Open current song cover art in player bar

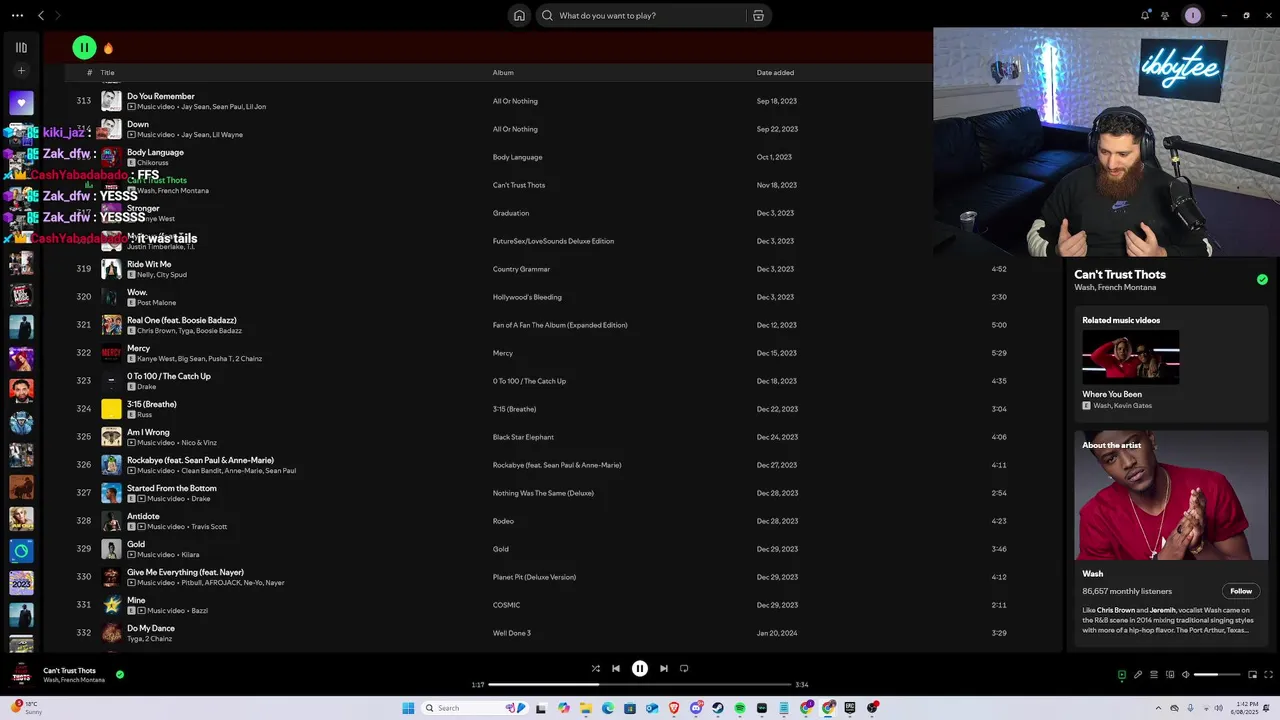click(x=21, y=675)
